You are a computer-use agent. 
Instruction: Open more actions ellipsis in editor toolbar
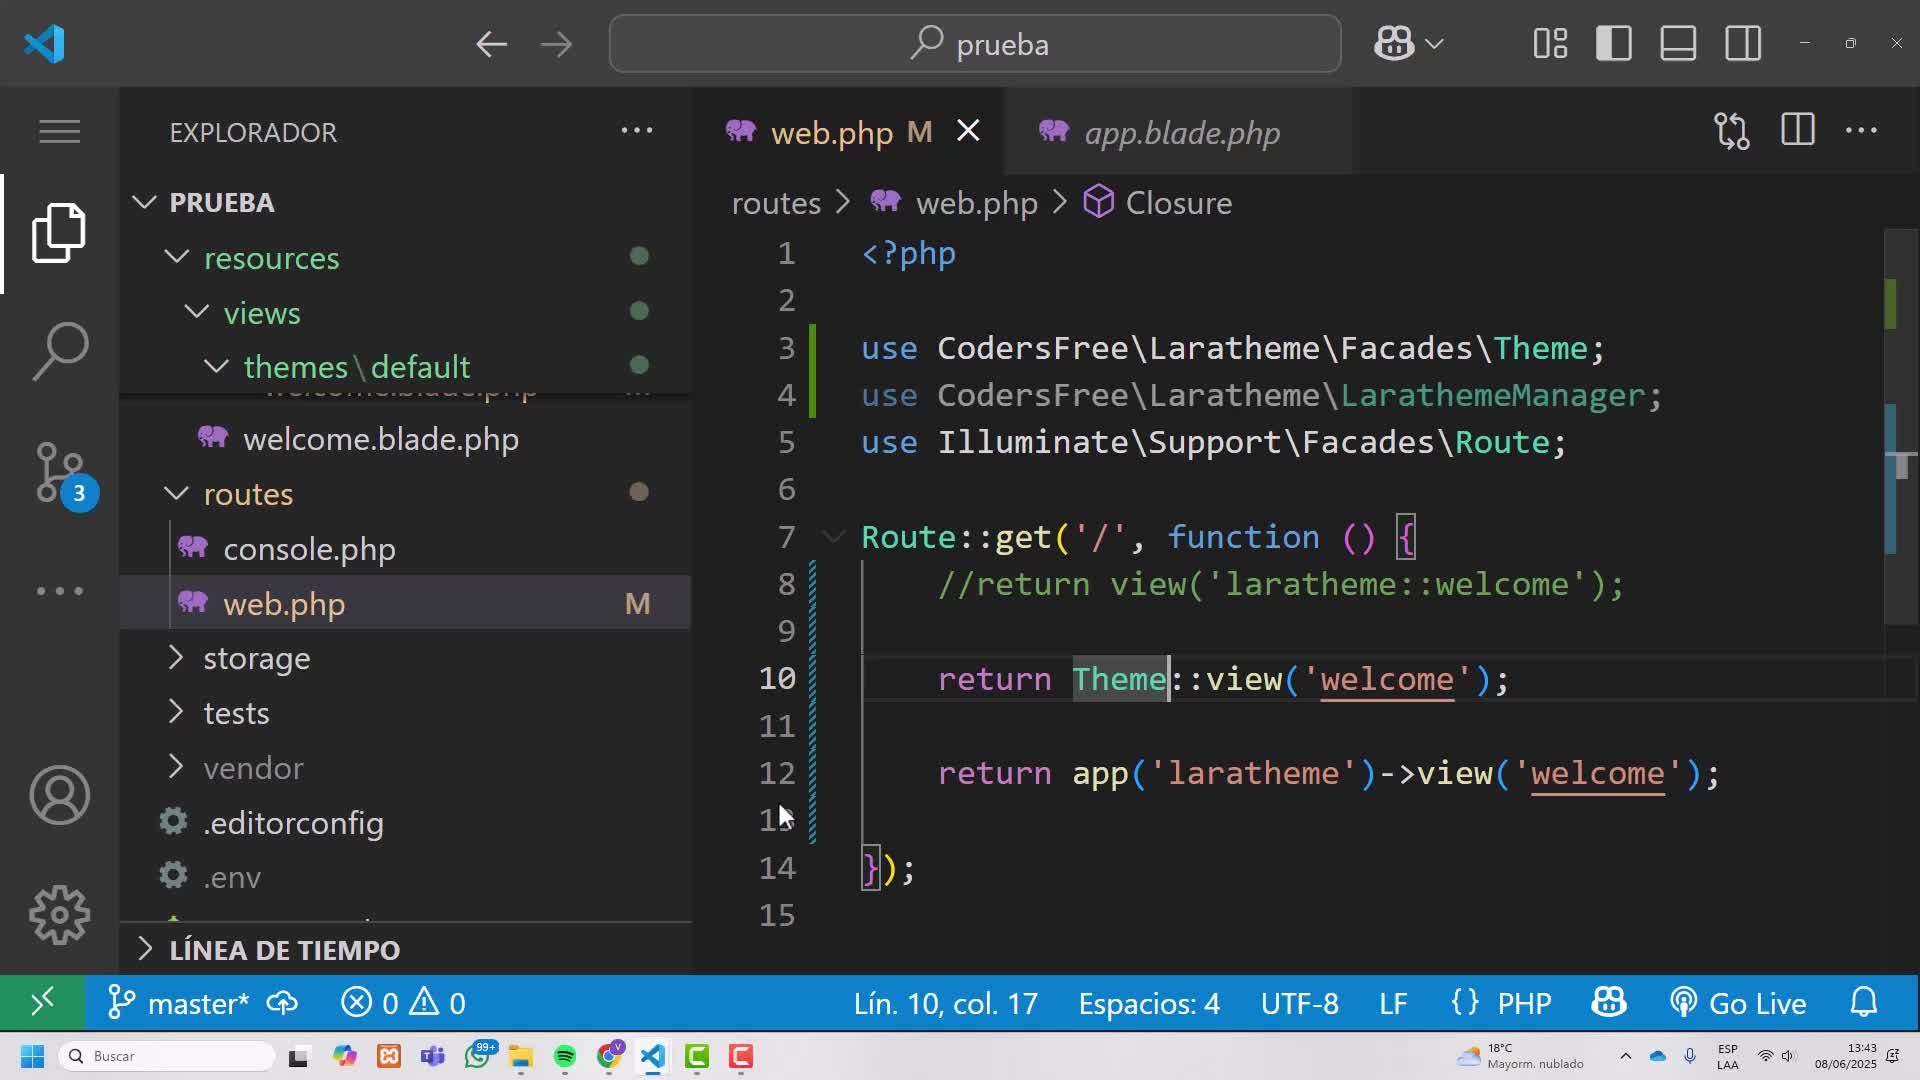point(1861,130)
